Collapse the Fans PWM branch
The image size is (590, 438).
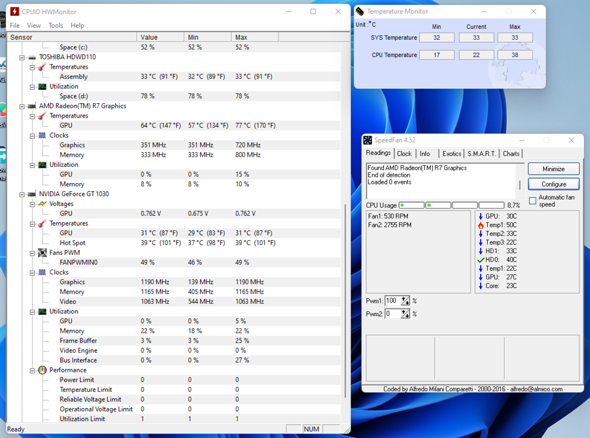click(x=32, y=253)
